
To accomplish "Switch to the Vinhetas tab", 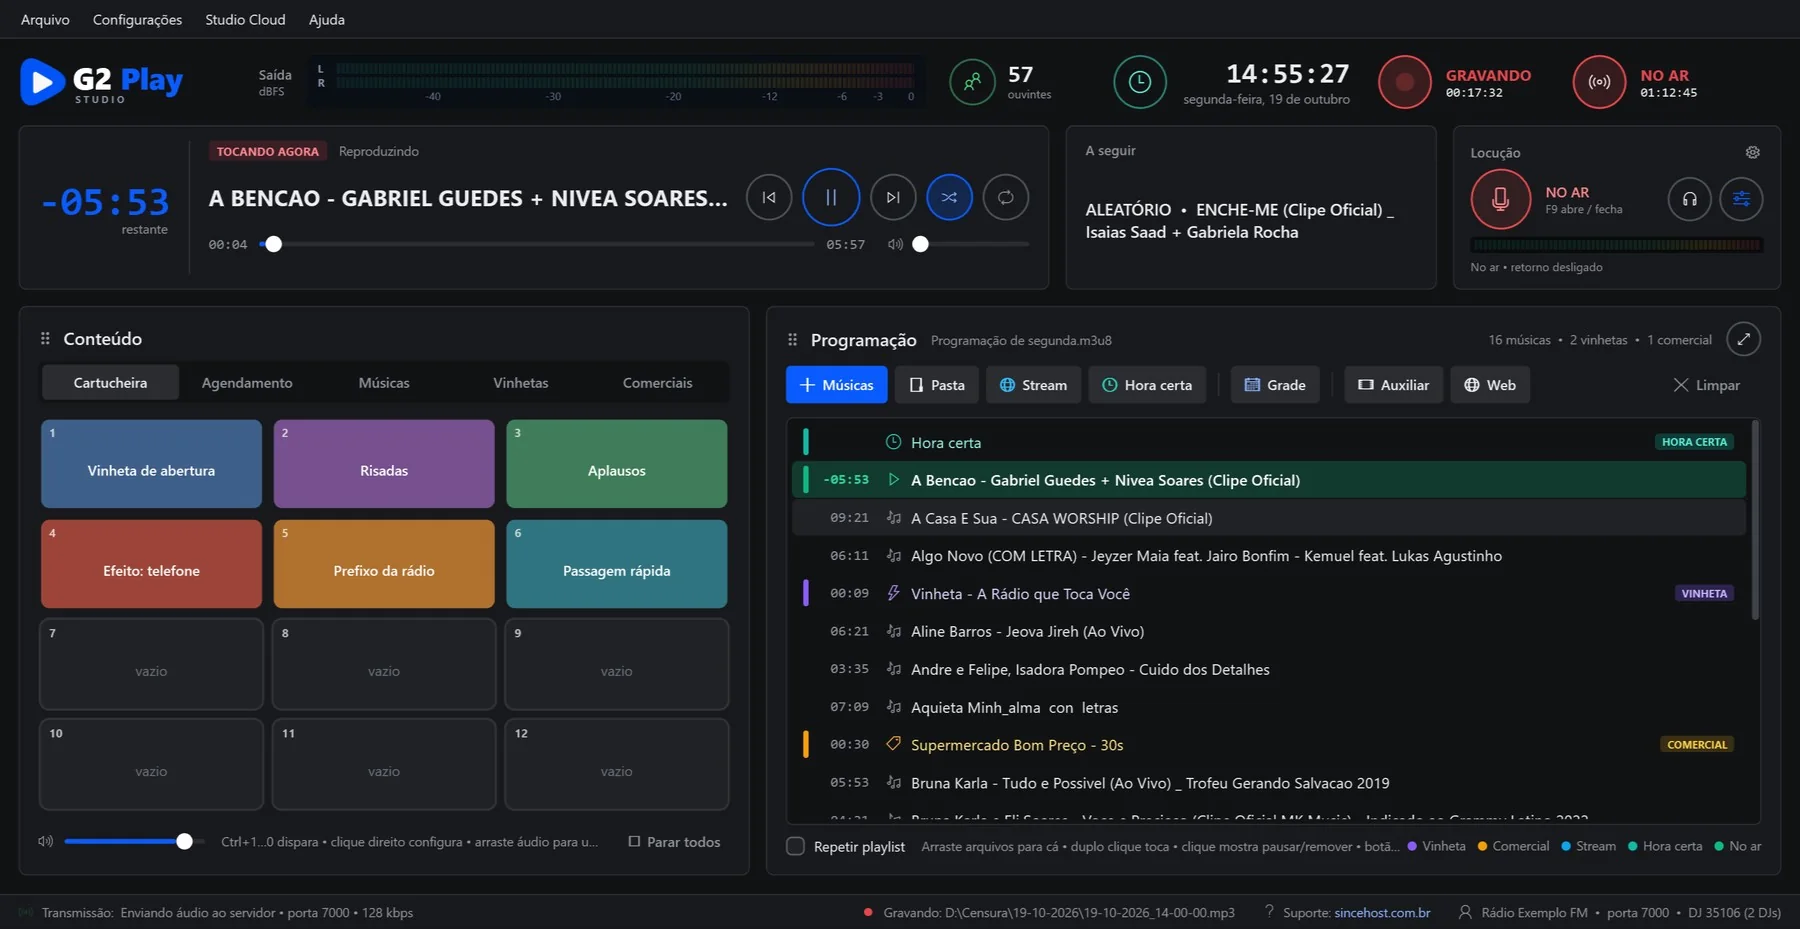I will pos(521,382).
